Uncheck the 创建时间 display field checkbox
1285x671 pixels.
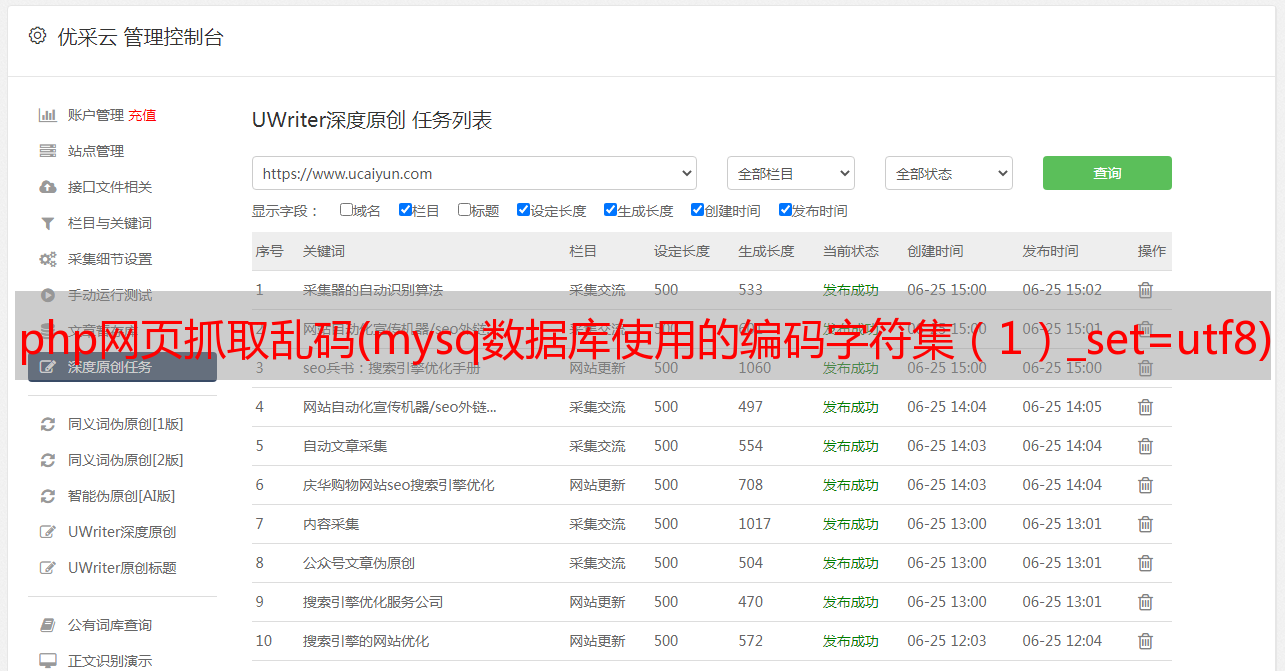point(697,210)
